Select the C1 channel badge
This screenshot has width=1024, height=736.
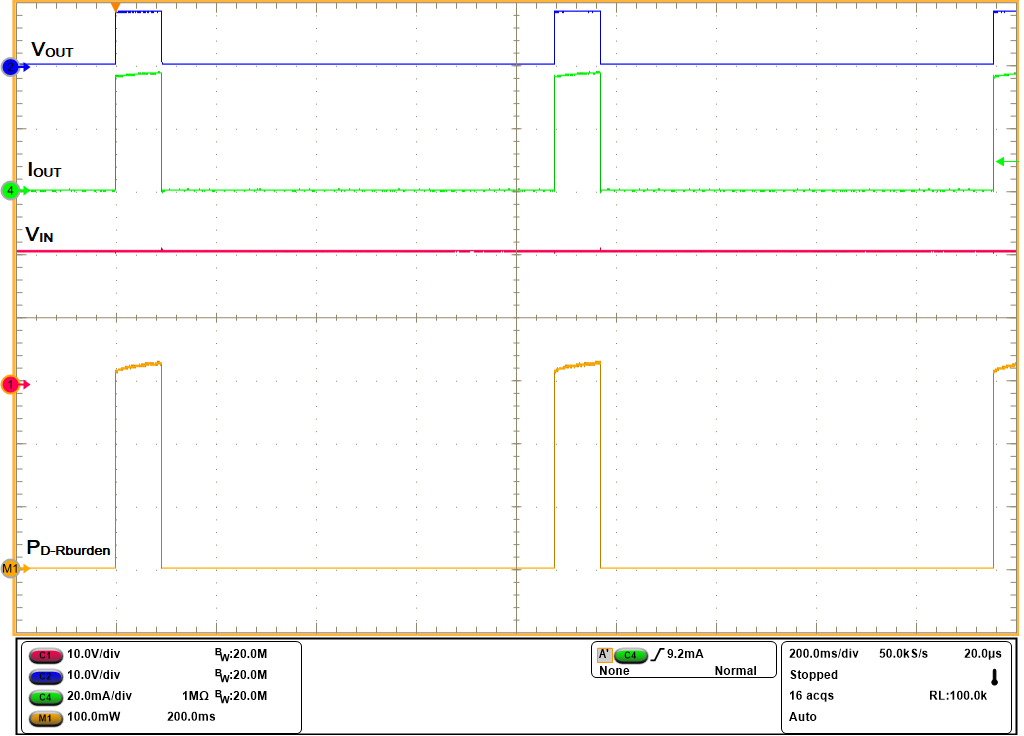(x=45, y=656)
